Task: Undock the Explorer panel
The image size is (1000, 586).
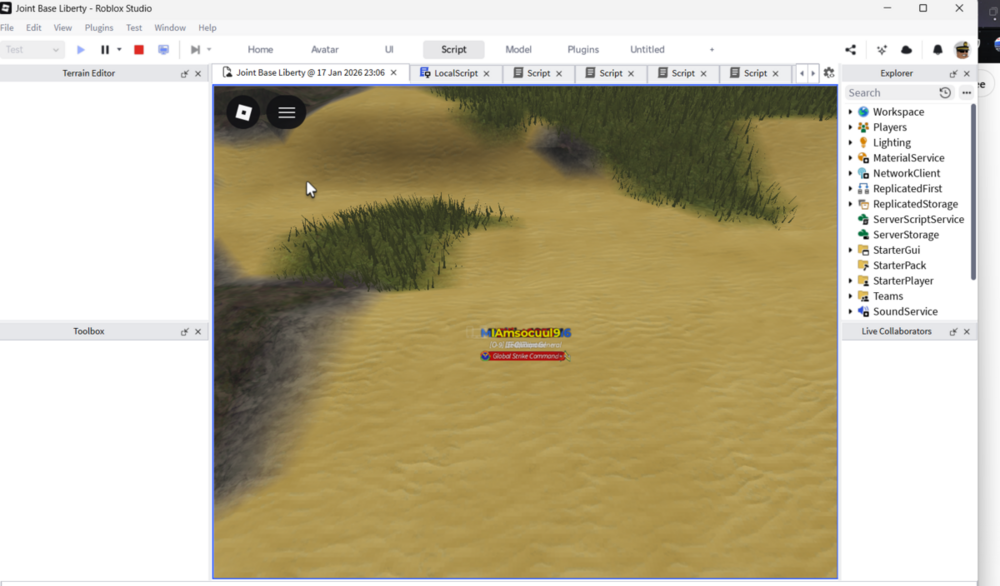Action: tap(953, 74)
